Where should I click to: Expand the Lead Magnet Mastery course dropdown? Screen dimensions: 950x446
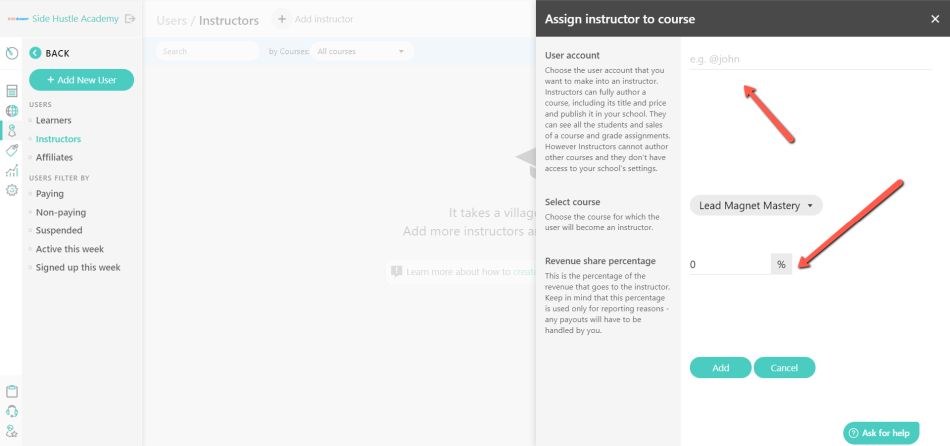(756, 205)
